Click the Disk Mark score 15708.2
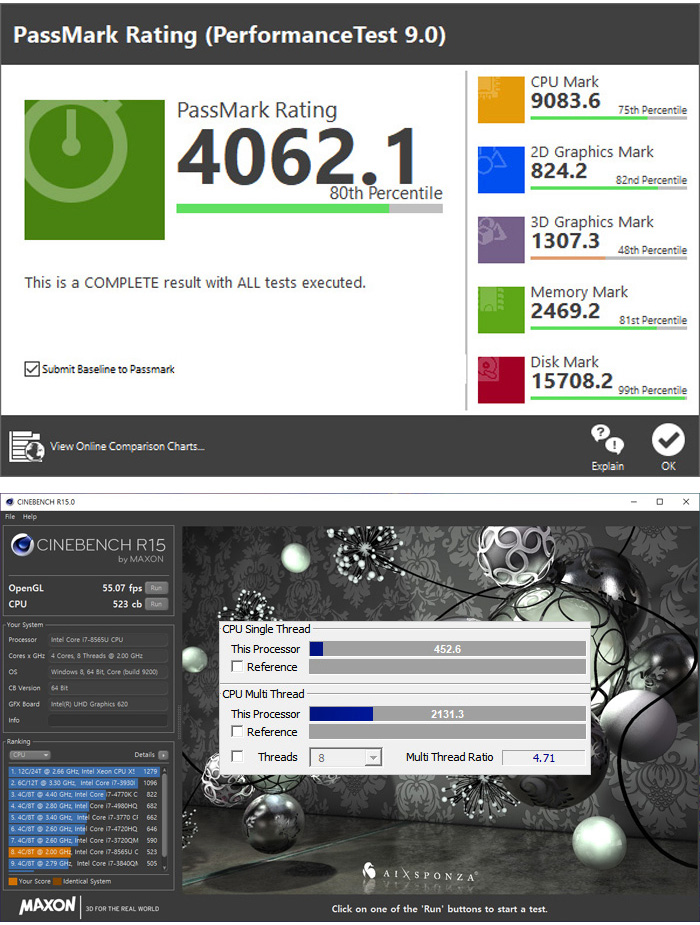Viewport: 700px width, 925px height. (x=572, y=381)
